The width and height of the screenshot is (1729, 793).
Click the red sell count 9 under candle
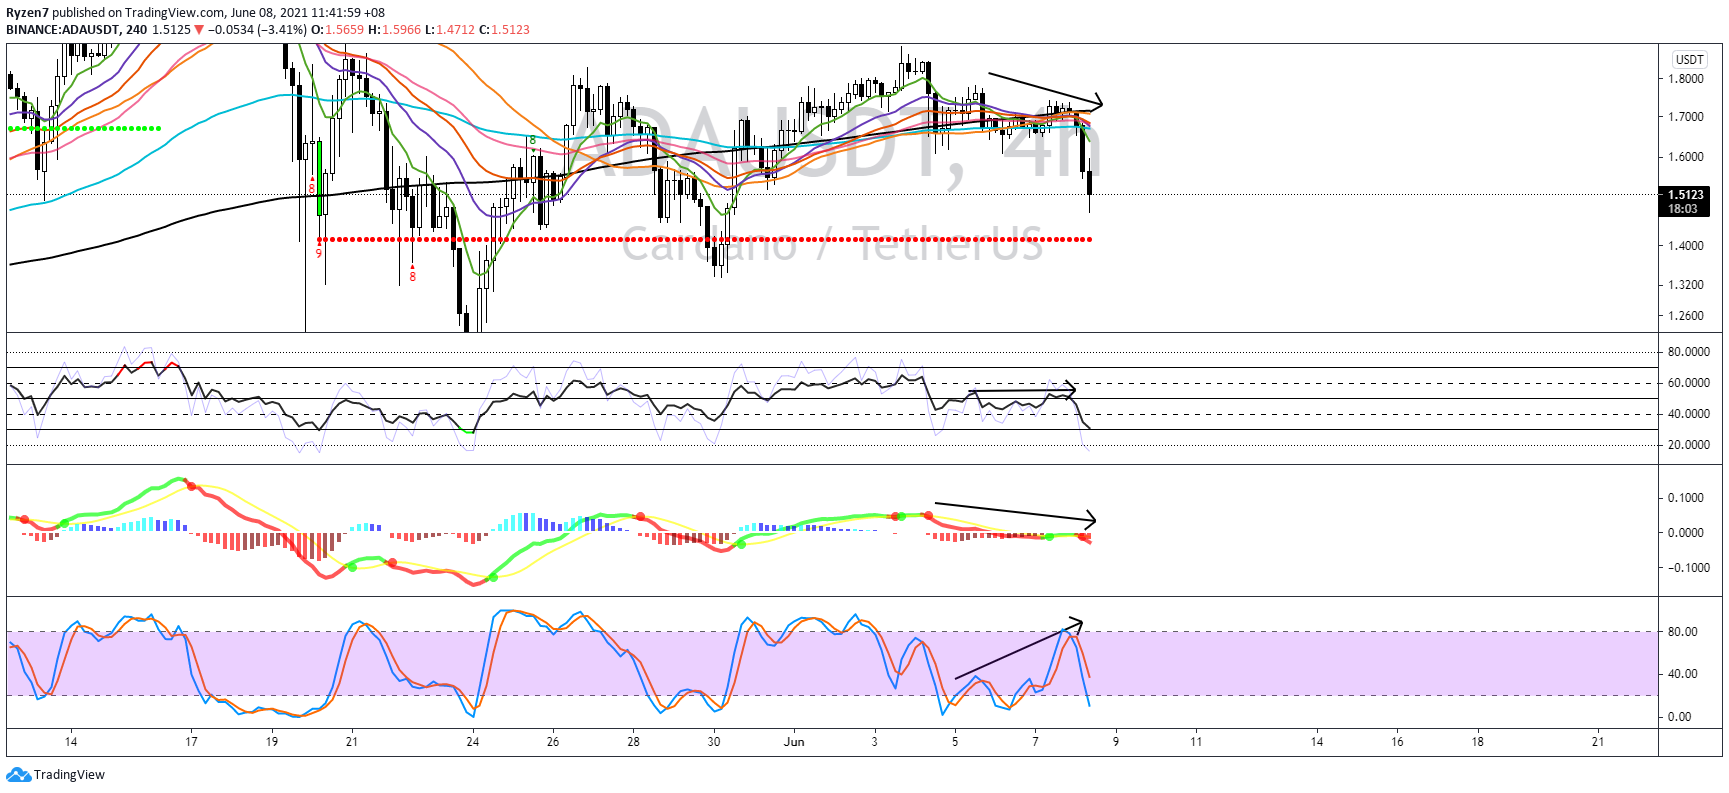point(319,254)
